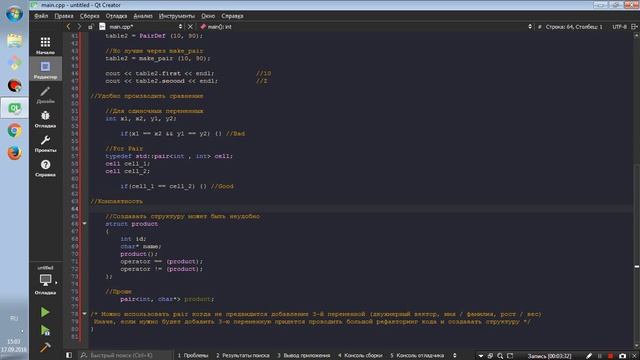Switch to the Редактор edit mode
The height and width of the screenshot is (360, 640).
click(45, 69)
